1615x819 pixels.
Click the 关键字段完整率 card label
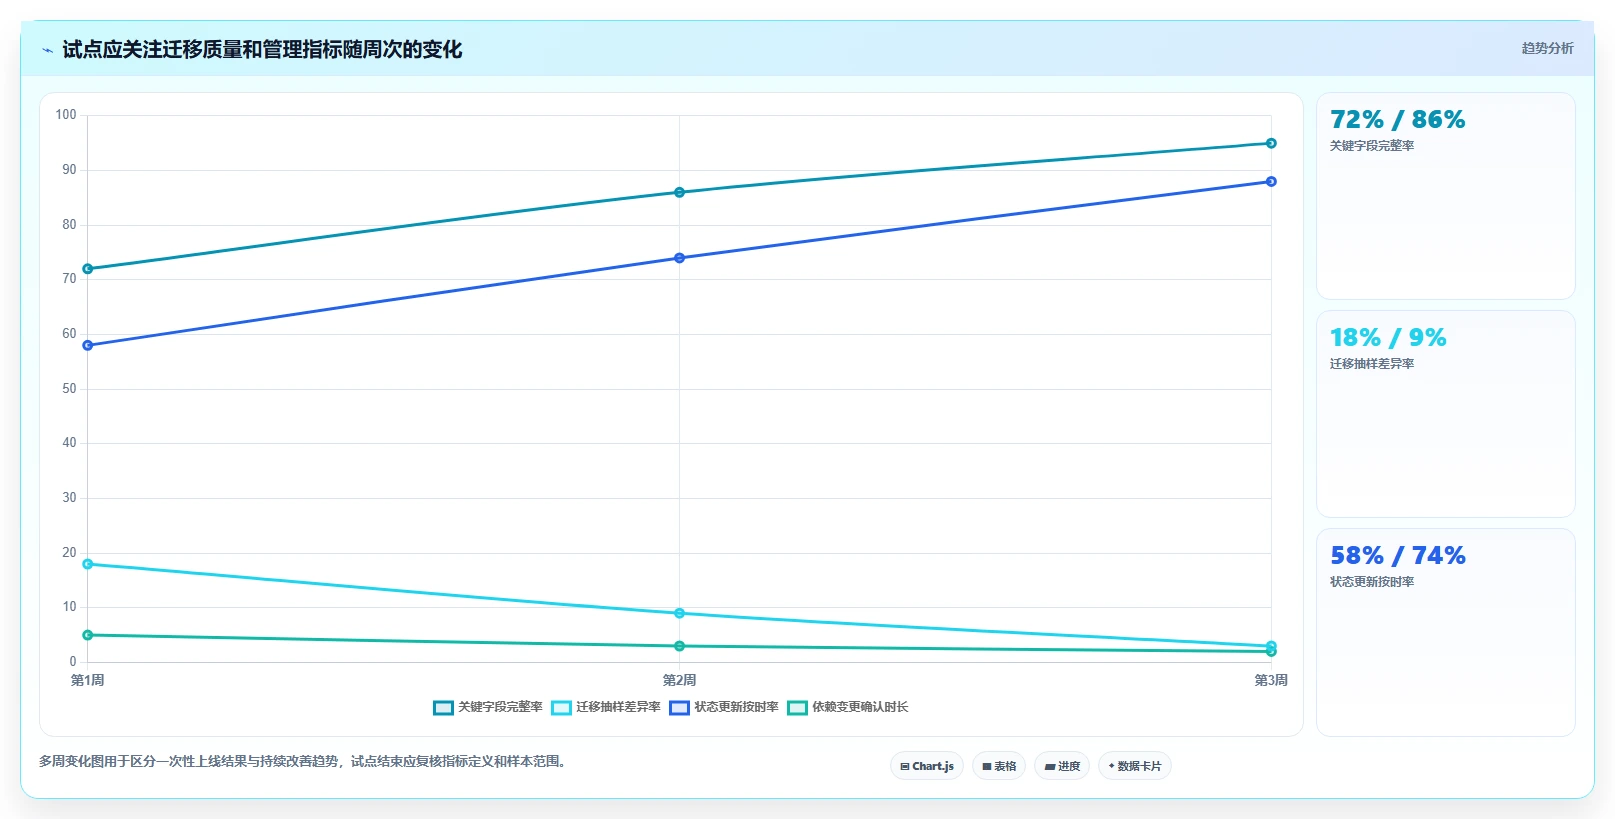click(1372, 146)
